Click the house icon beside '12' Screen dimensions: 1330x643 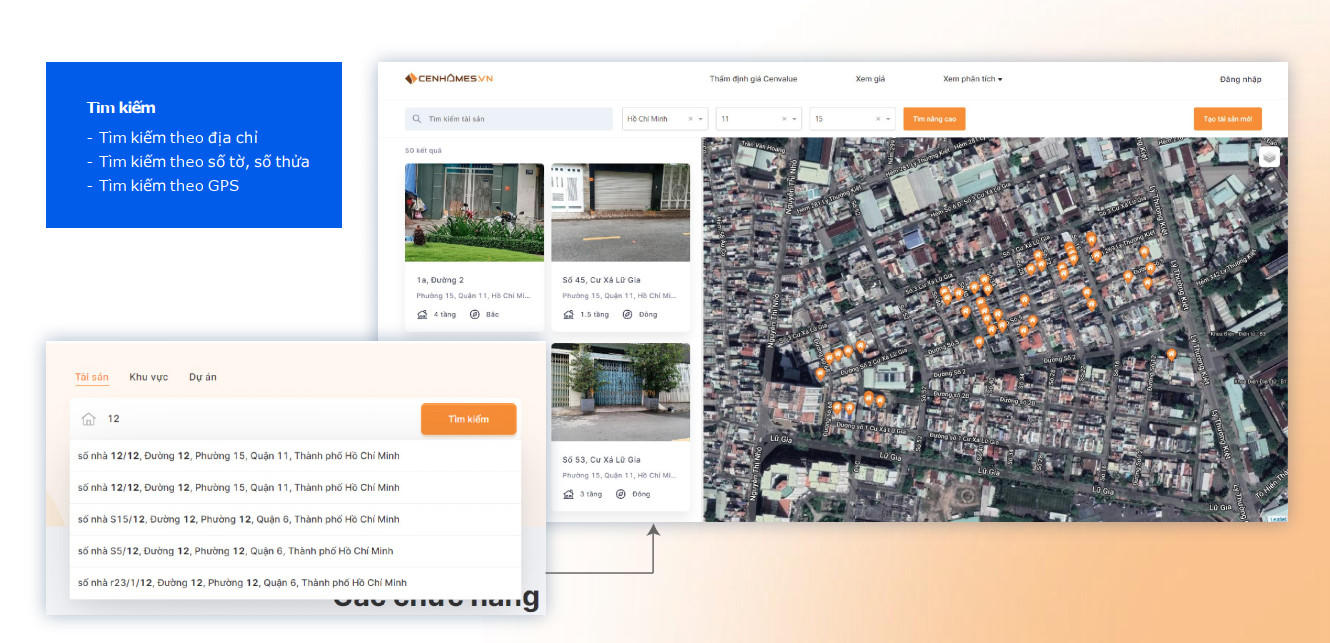[88, 419]
